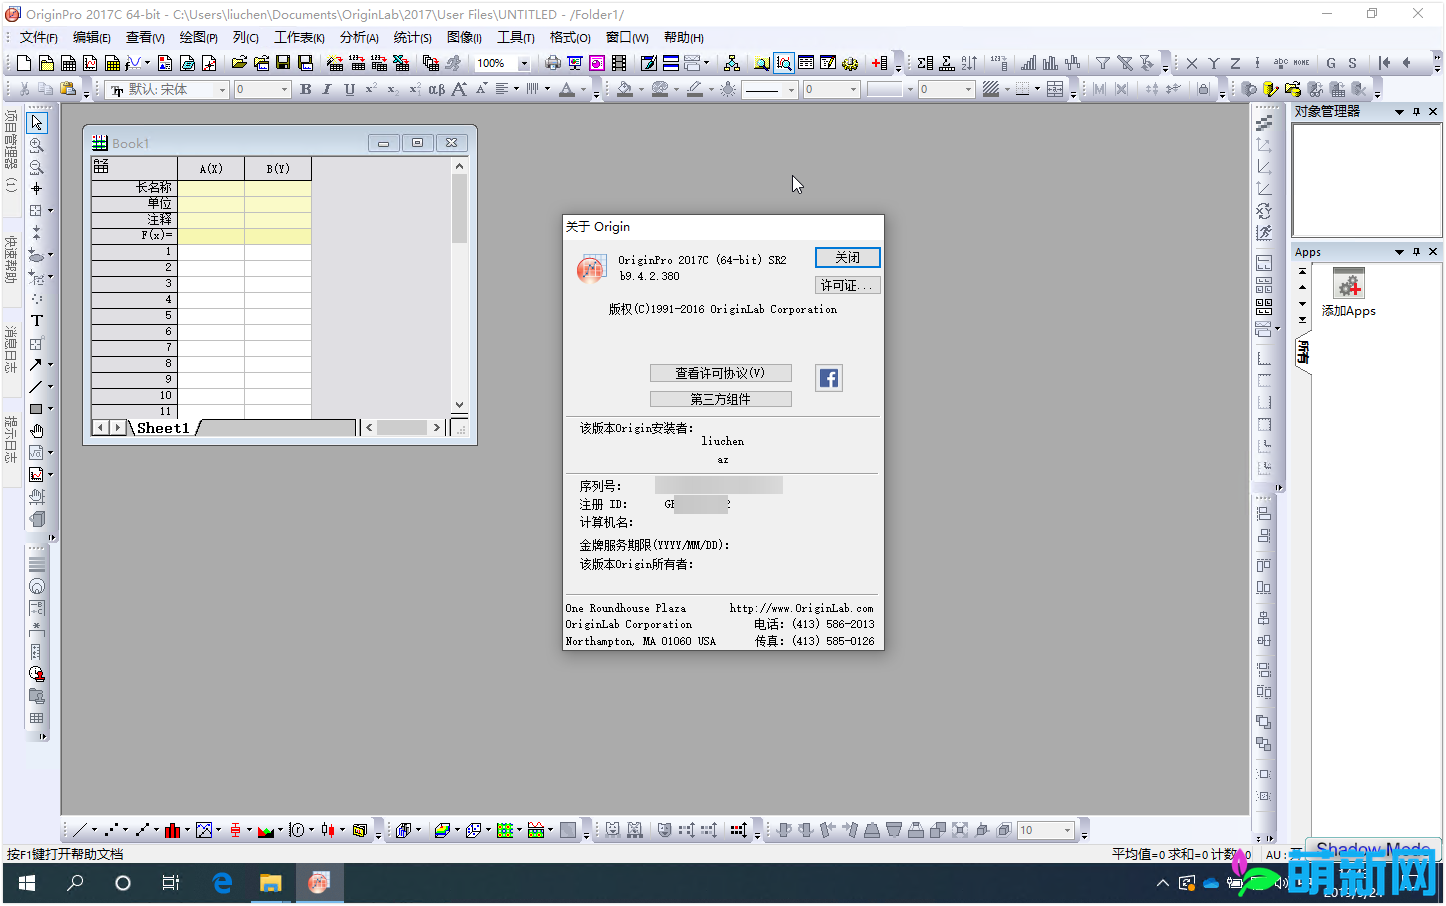Toggle Bold formatting
1446x906 pixels.
pos(306,89)
